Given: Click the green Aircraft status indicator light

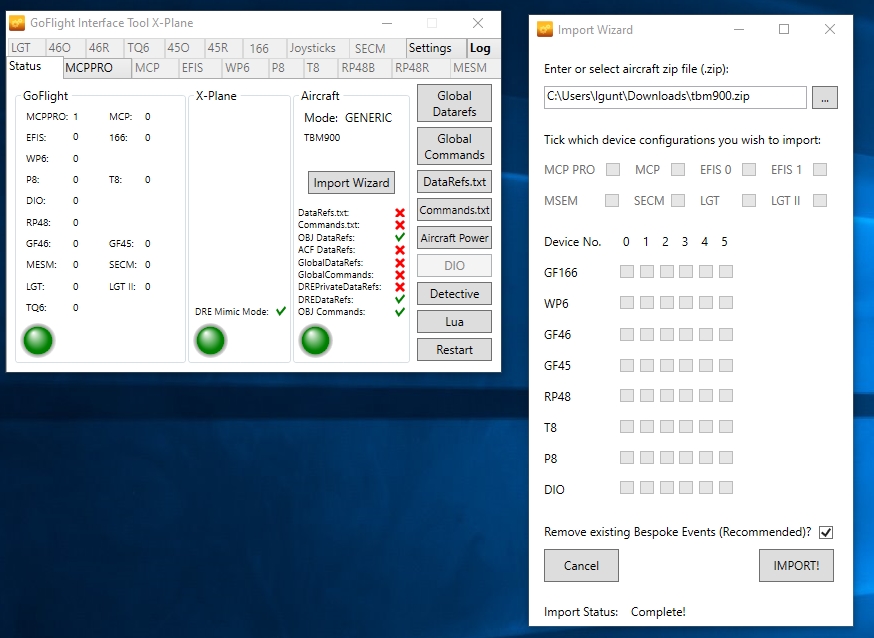Looking at the screenshot, I should [x=315, y=341].
